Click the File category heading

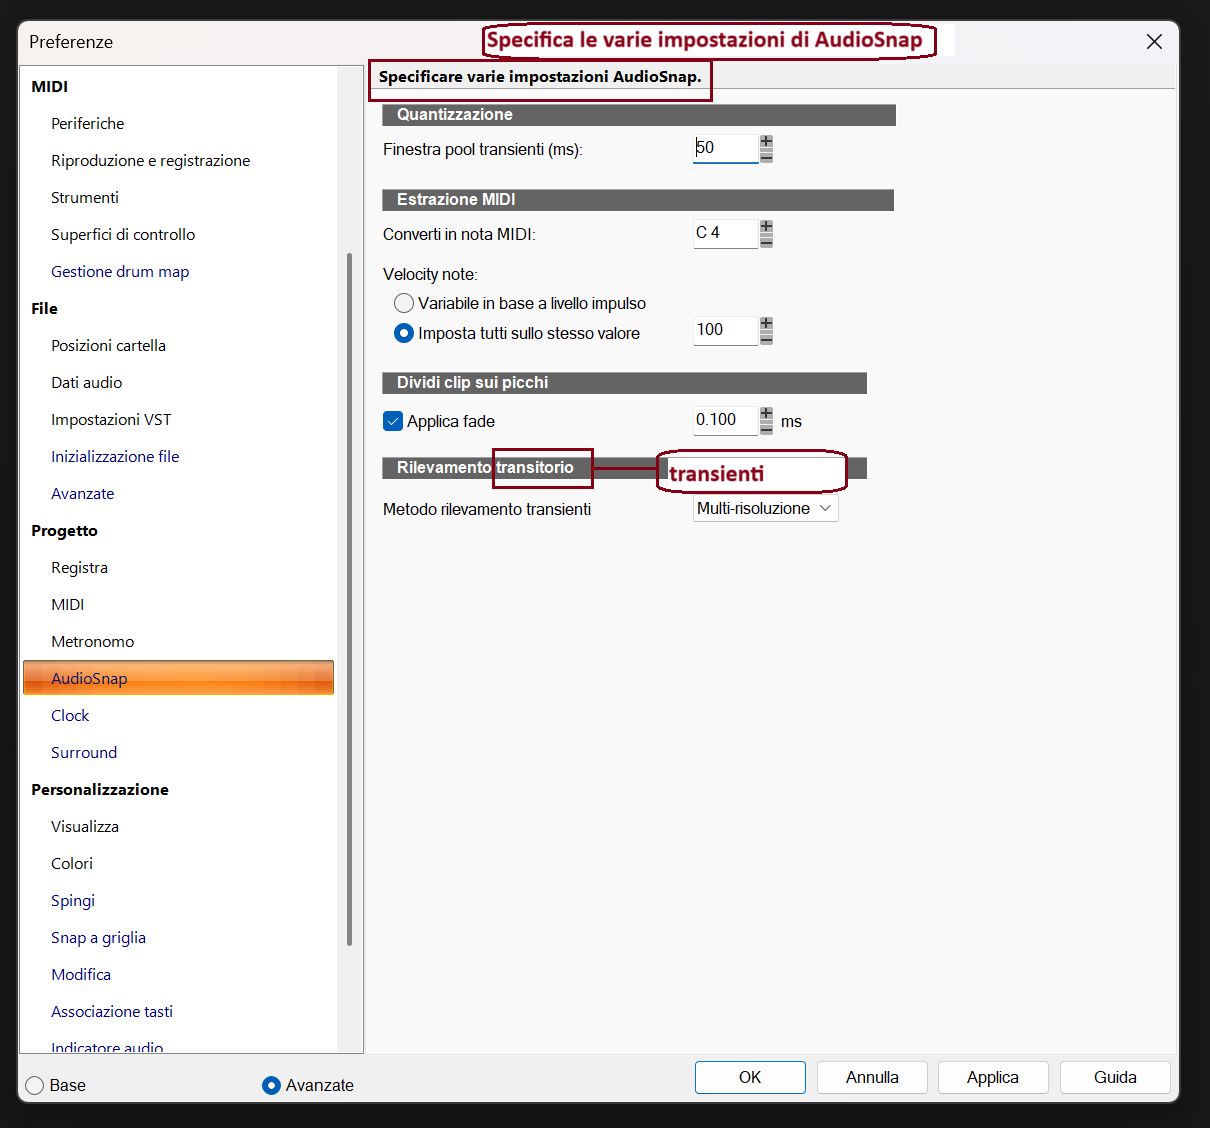[44, 308]
